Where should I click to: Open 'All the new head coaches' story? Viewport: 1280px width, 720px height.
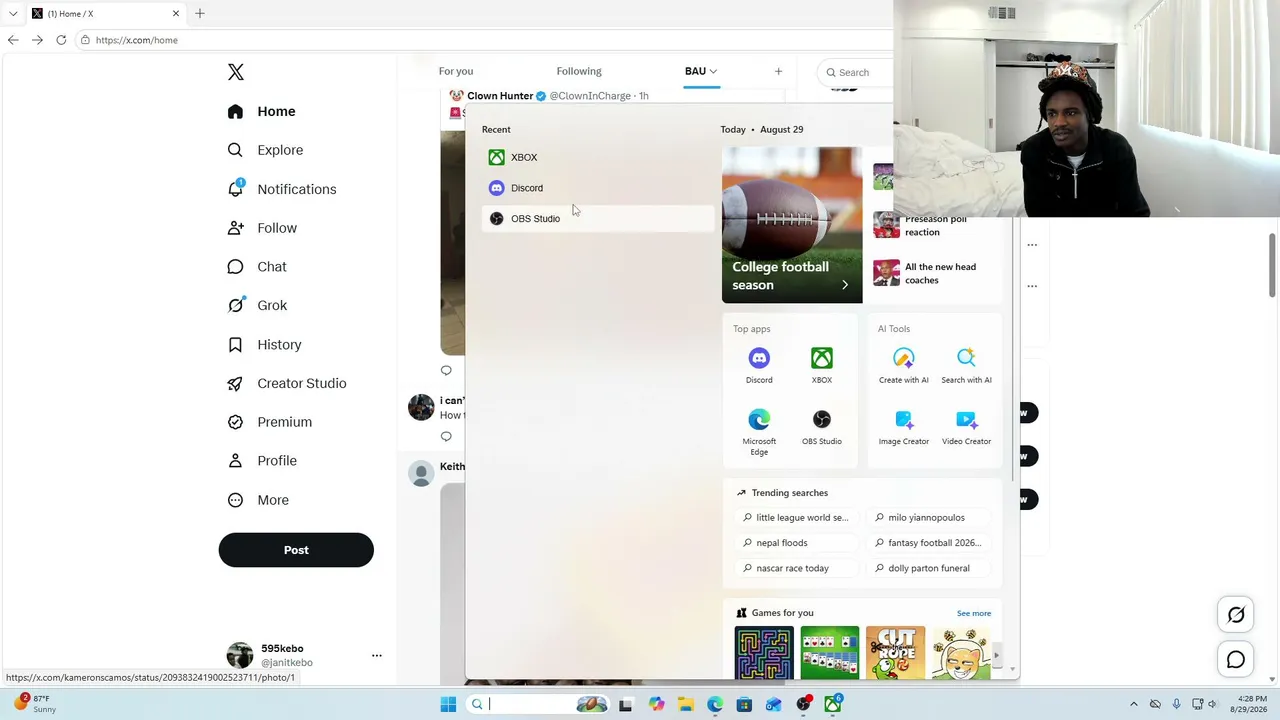pyautogui.click(x=937, y=273)
